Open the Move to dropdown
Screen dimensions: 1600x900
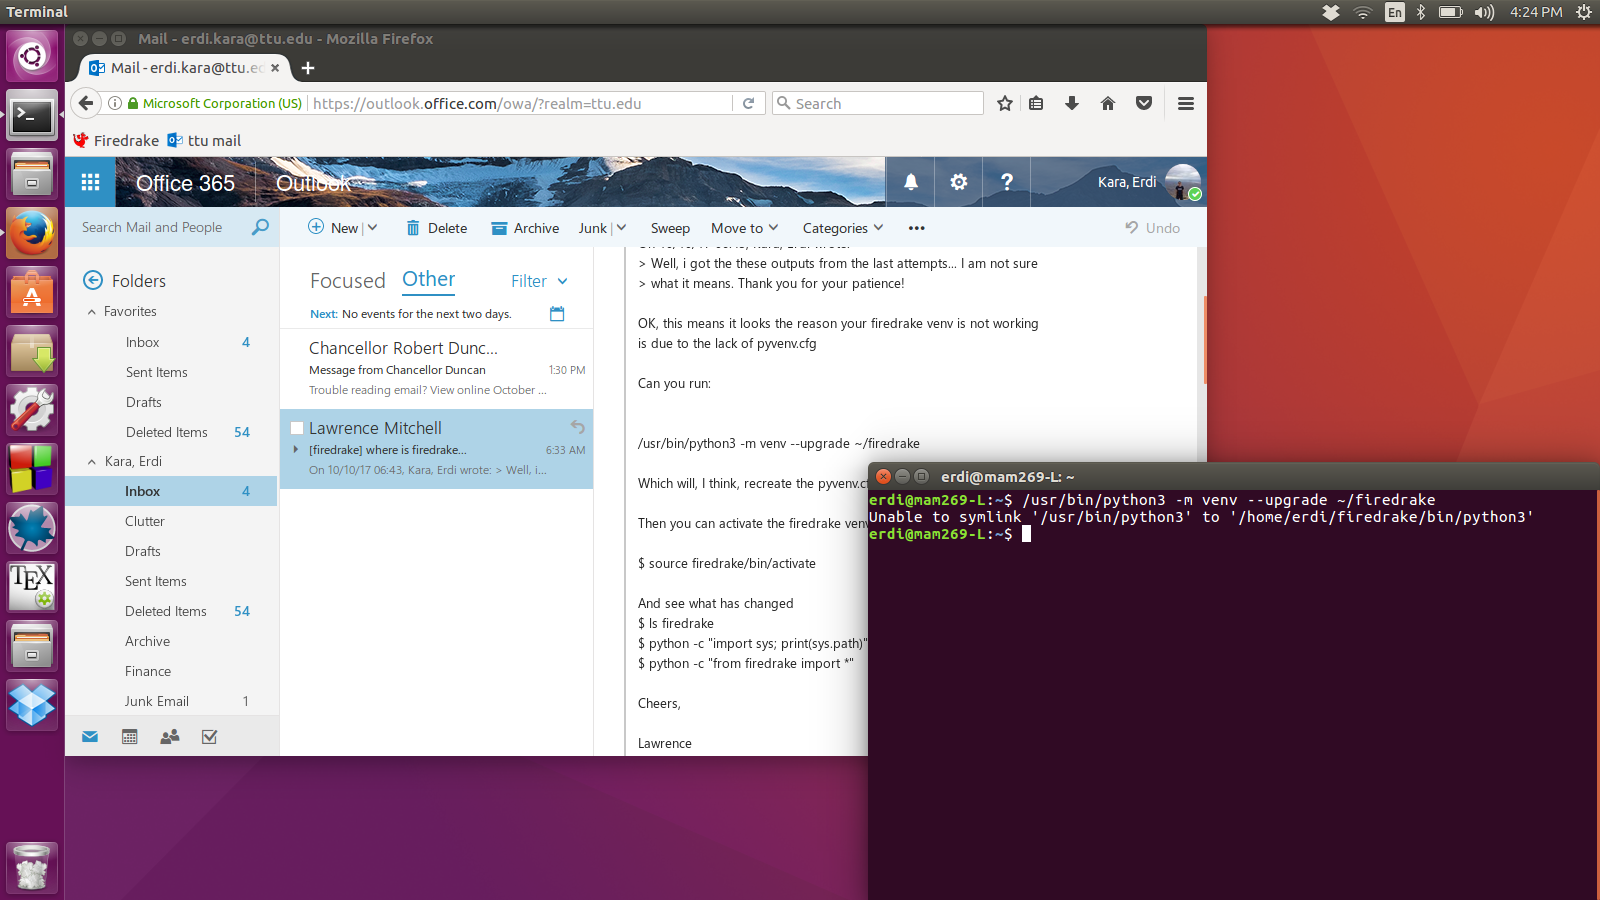[744, 228]
